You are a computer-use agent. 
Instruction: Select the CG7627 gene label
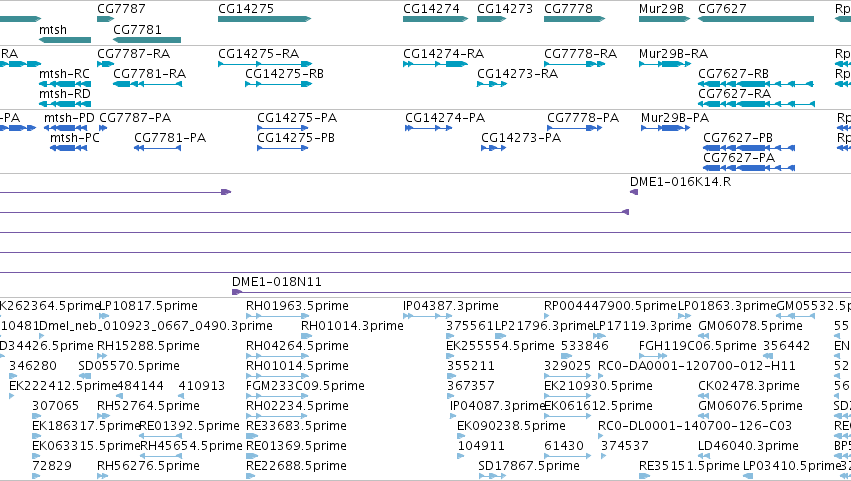[722, 9]
